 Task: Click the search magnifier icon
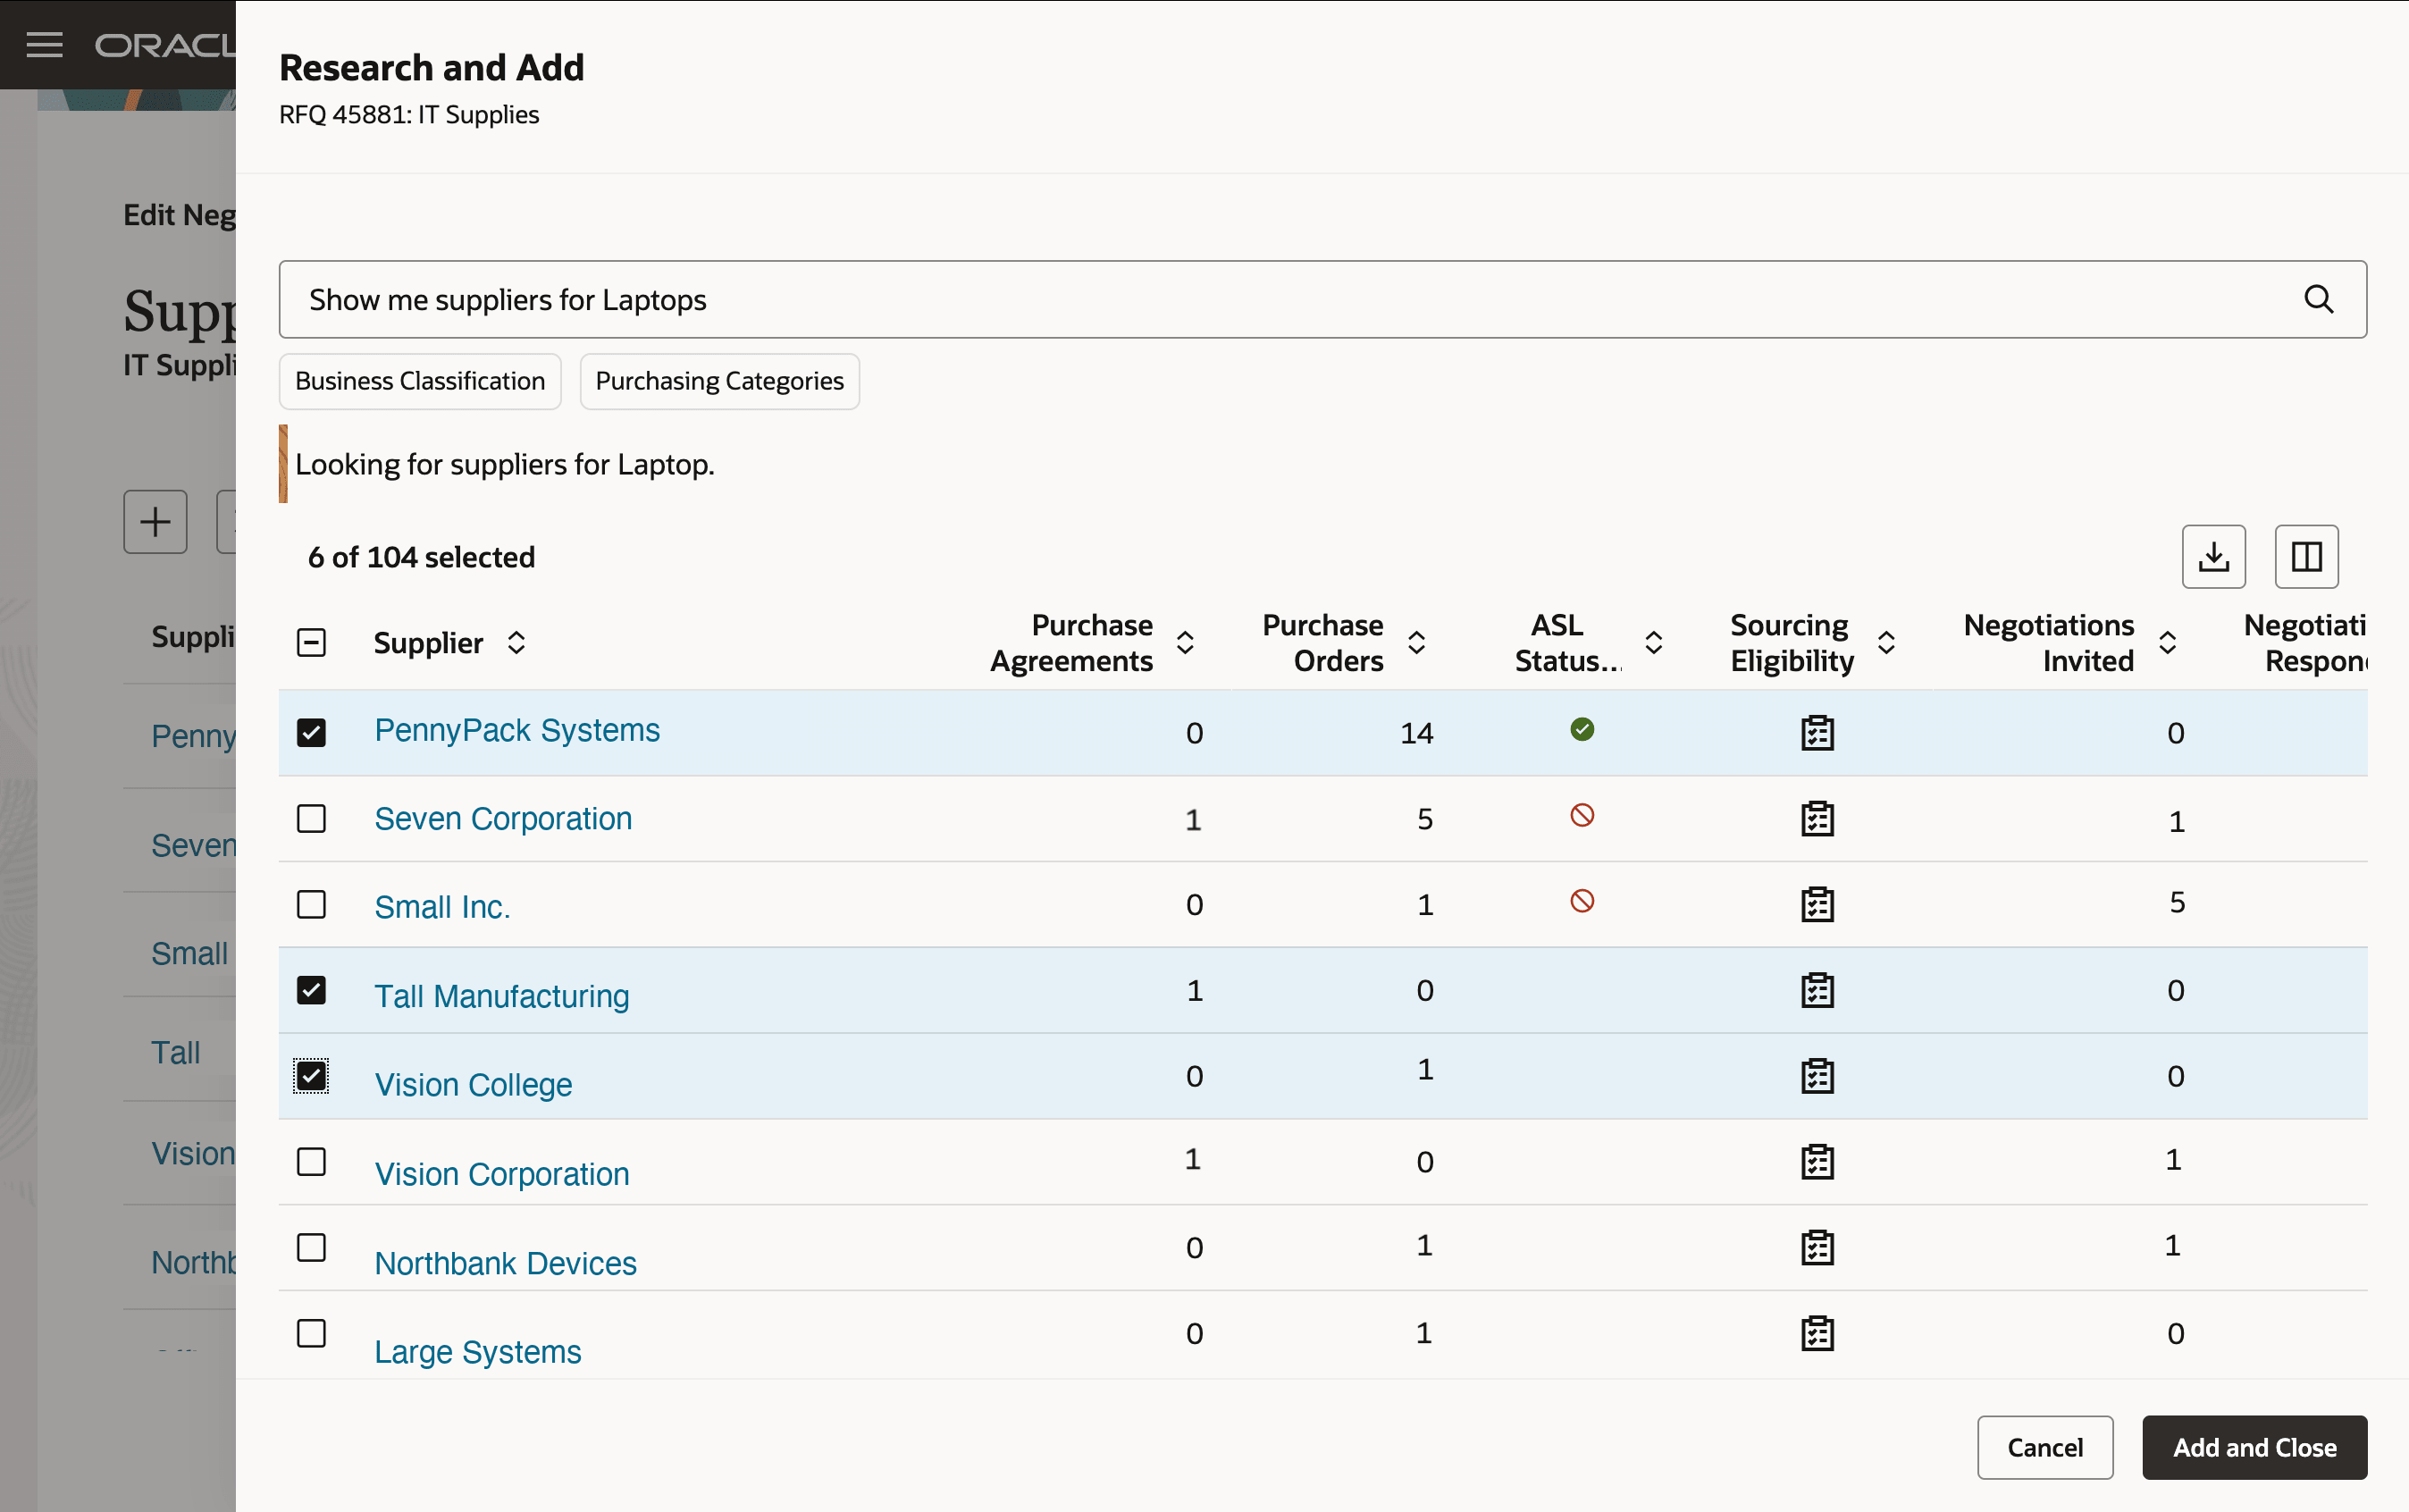(2318, 299)
